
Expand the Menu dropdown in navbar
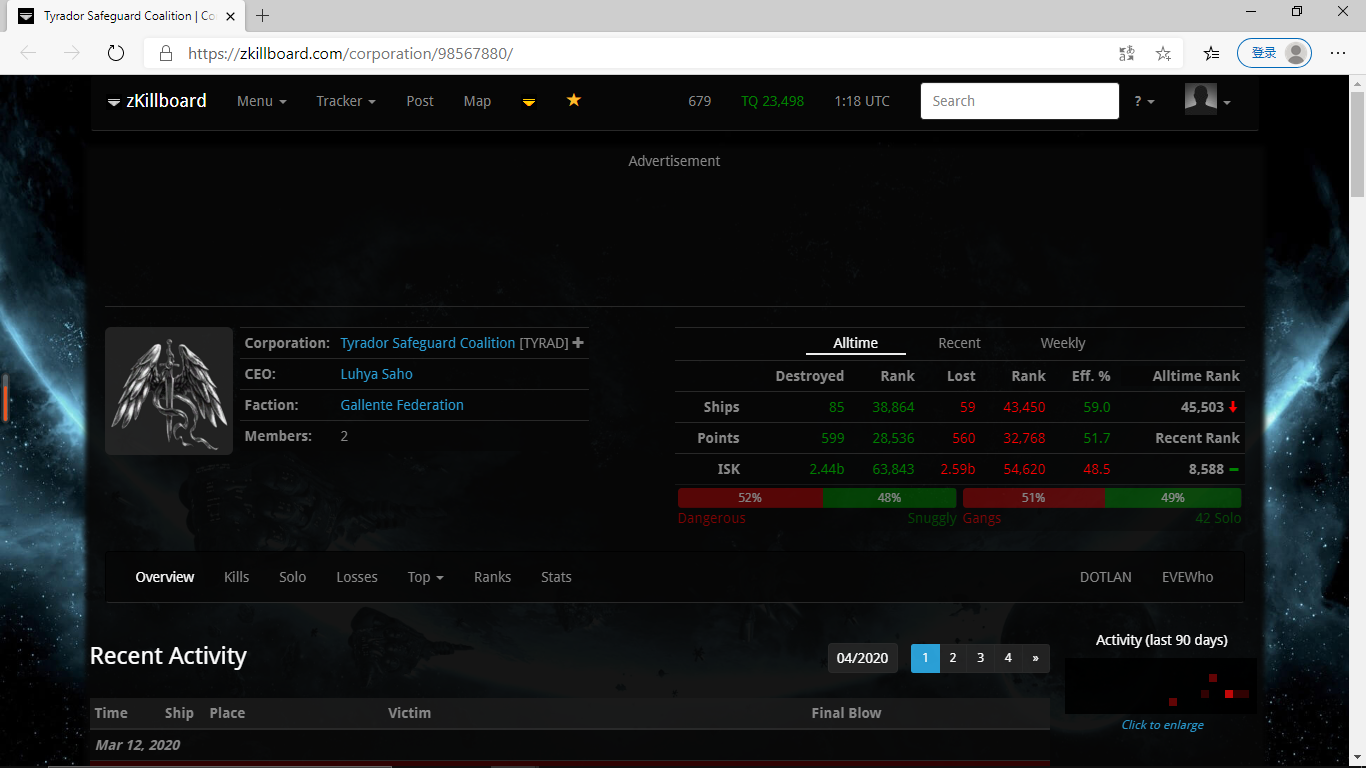point(261,101)
